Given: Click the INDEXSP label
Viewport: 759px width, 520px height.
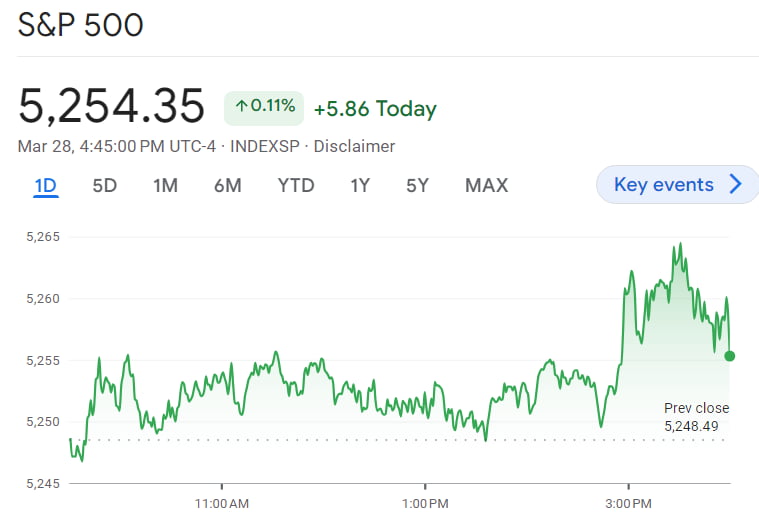Looking at the screenshot, I should tap(265, 146).
